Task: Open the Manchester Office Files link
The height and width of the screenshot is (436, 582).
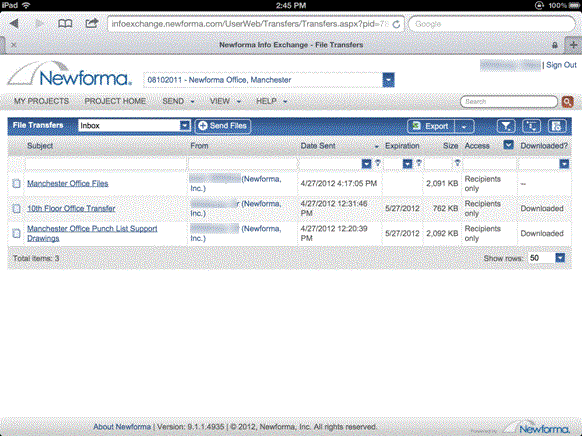Action: point(68,183)
